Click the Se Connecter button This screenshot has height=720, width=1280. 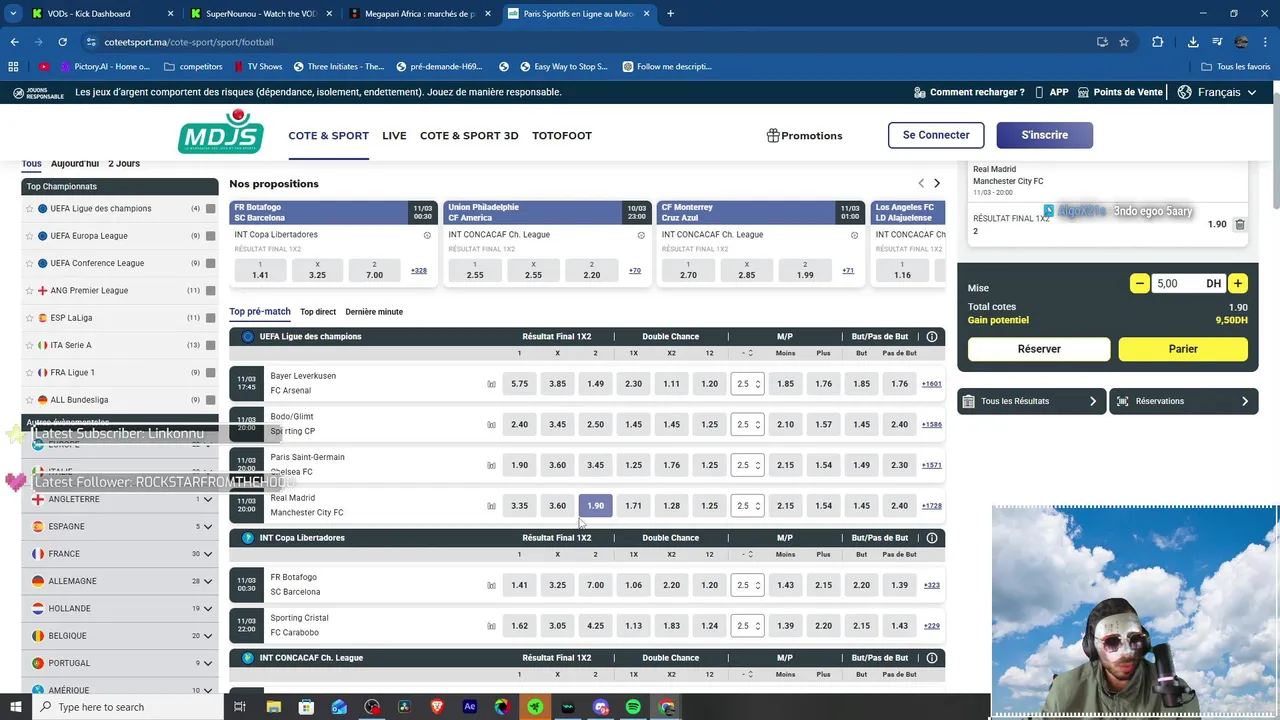[936, 135]
